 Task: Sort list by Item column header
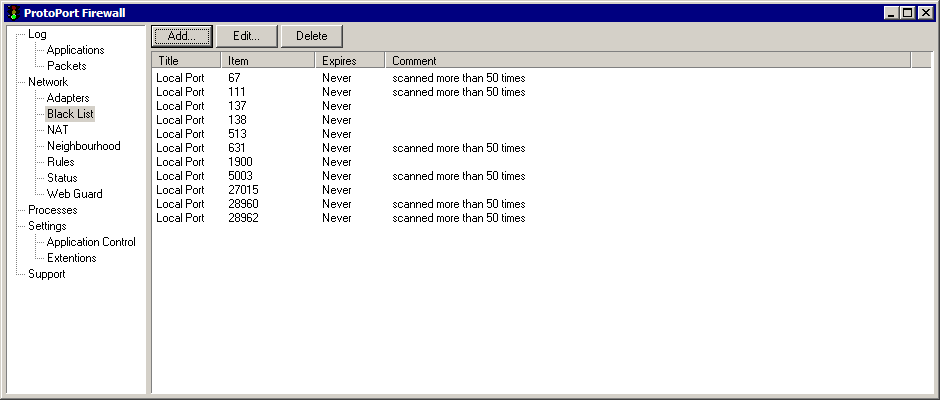[x=267, y=61]
